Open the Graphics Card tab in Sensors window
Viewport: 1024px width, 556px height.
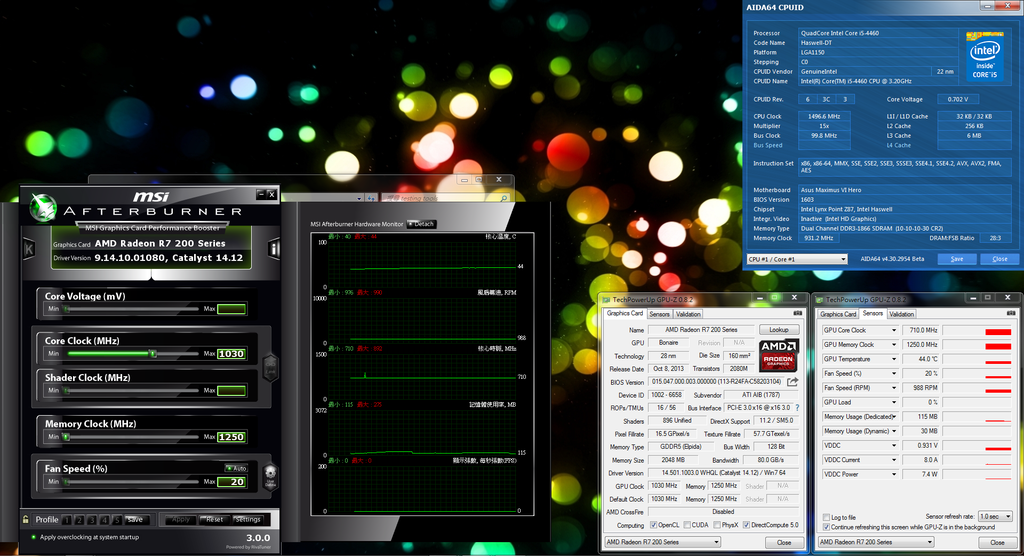[838, 314]
